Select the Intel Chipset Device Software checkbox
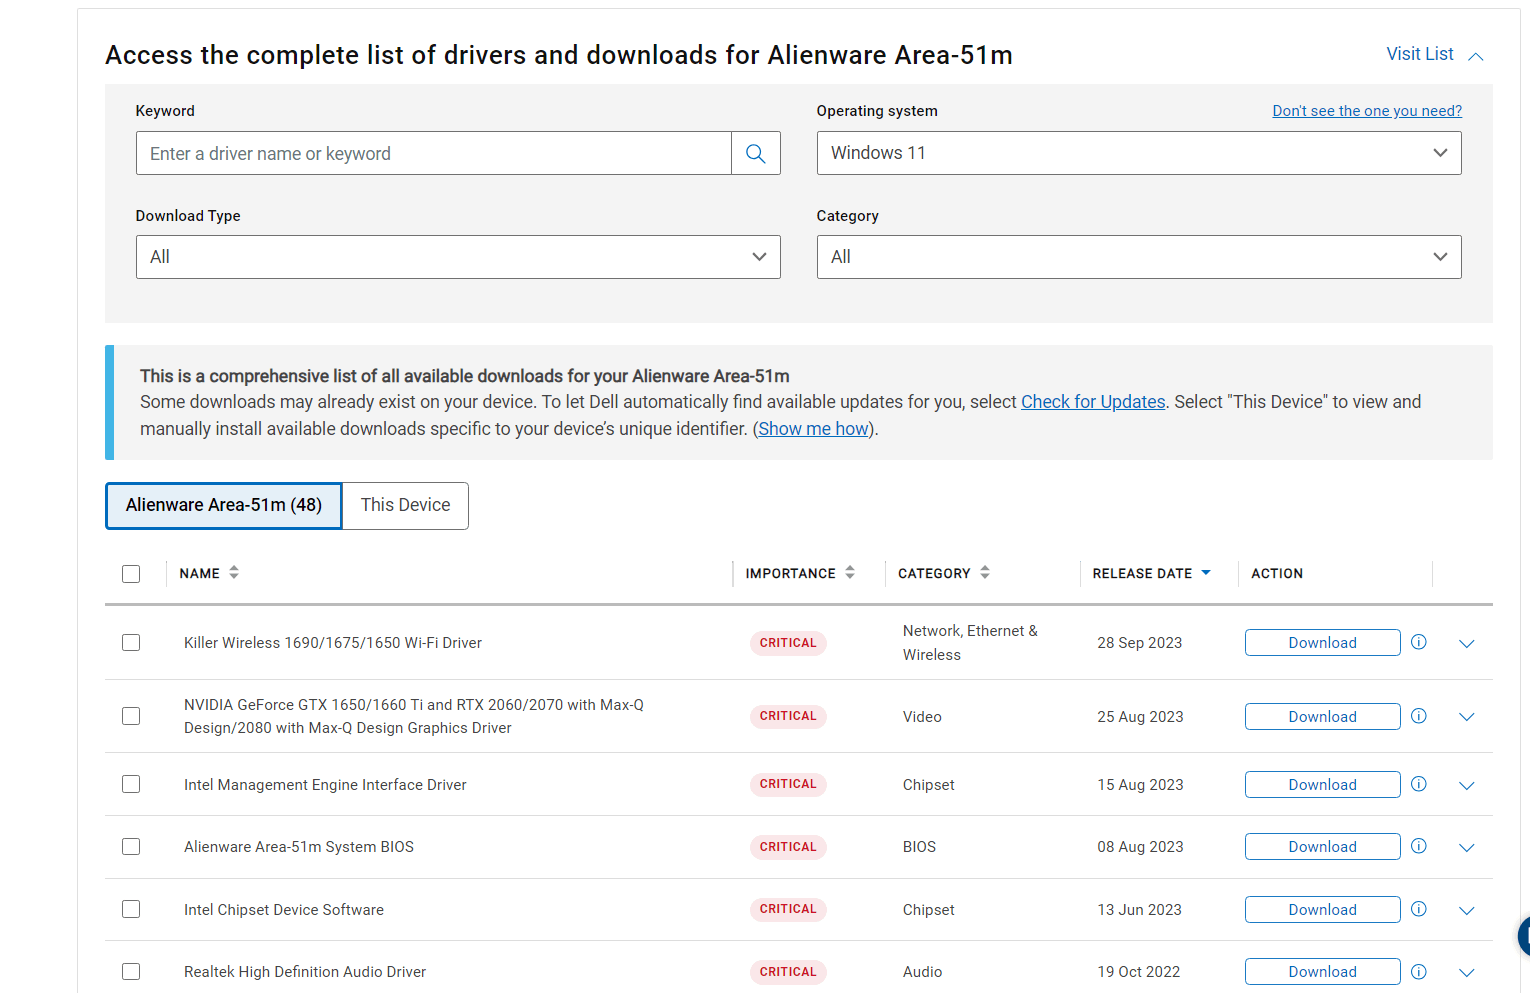Viewport: 1530px width, 993px height. pos(131,909)
